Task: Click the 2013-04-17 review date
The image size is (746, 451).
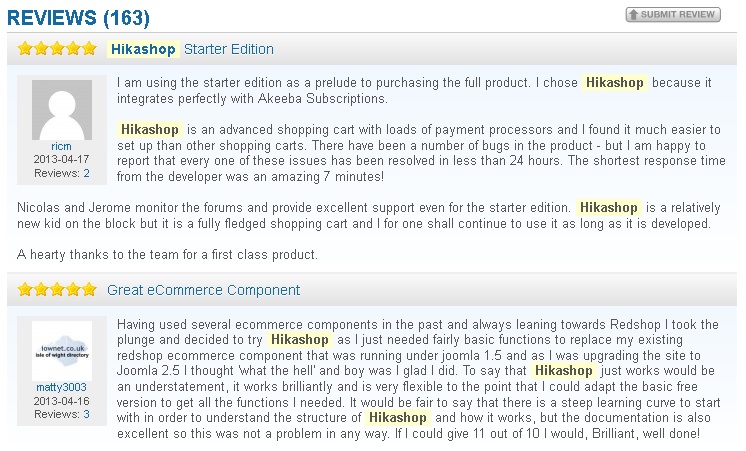Action: click(61, 159)
